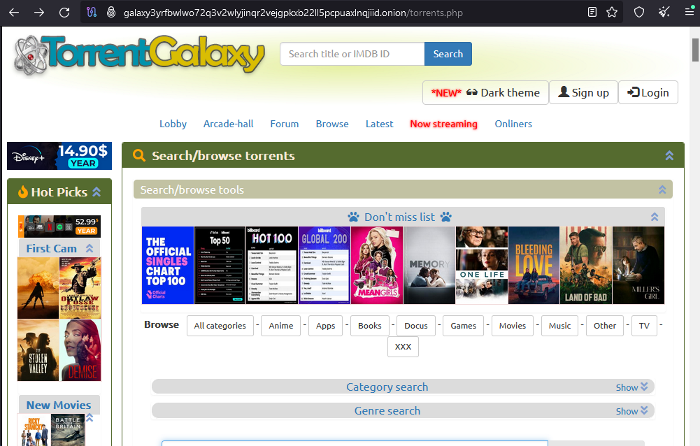Open the Onliners page

[x=513, y=124]
